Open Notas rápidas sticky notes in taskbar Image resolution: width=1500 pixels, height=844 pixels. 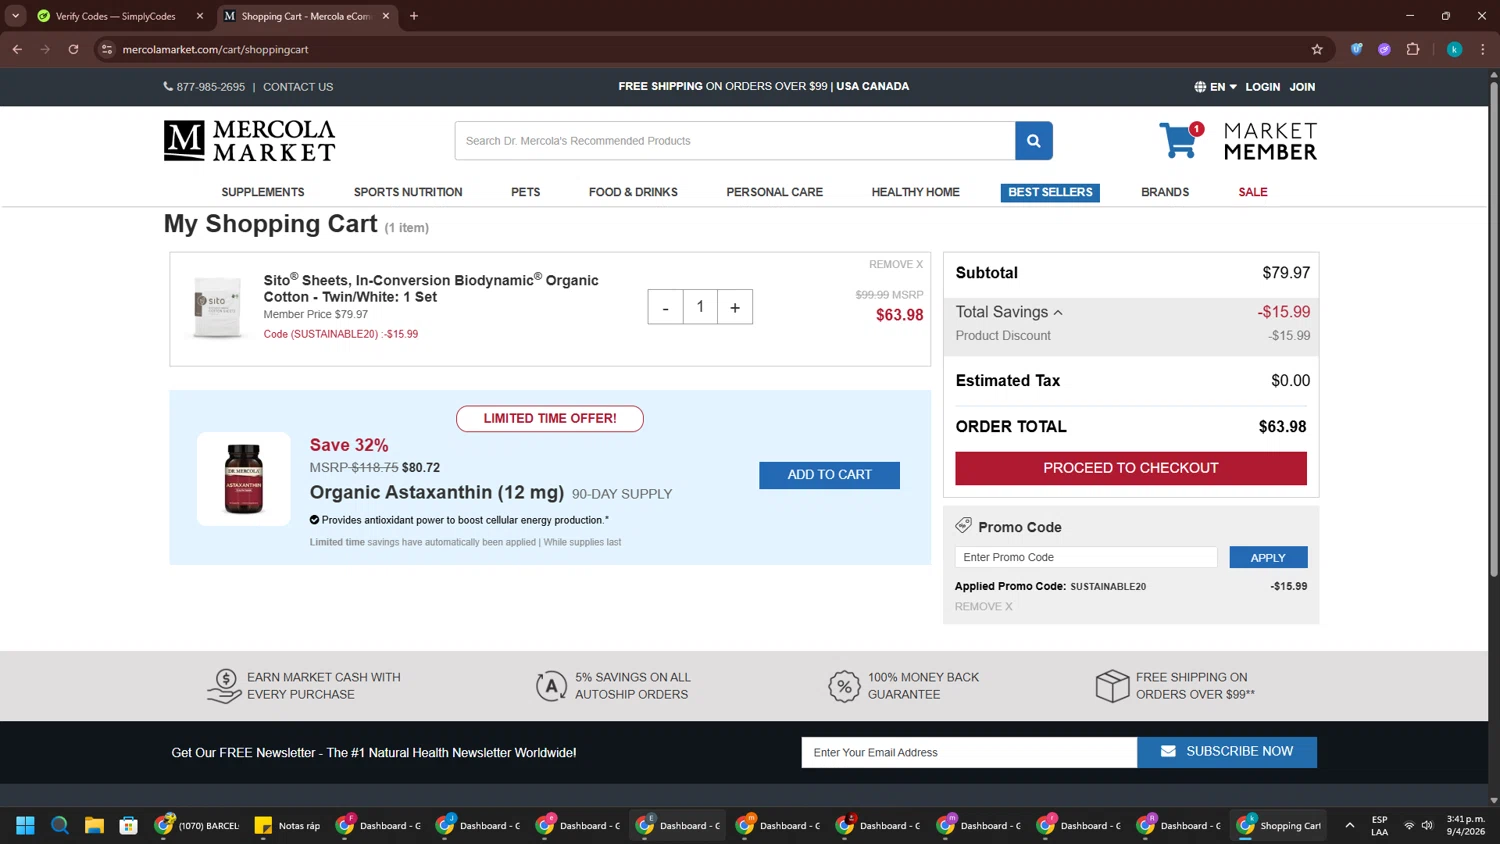click(x=288, y=825)
